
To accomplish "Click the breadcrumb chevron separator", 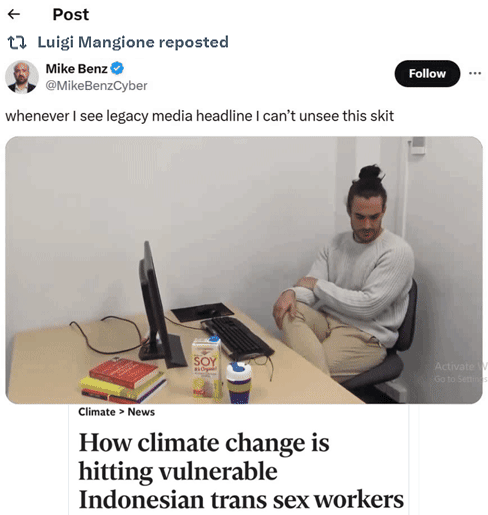I will coord(121,412).
